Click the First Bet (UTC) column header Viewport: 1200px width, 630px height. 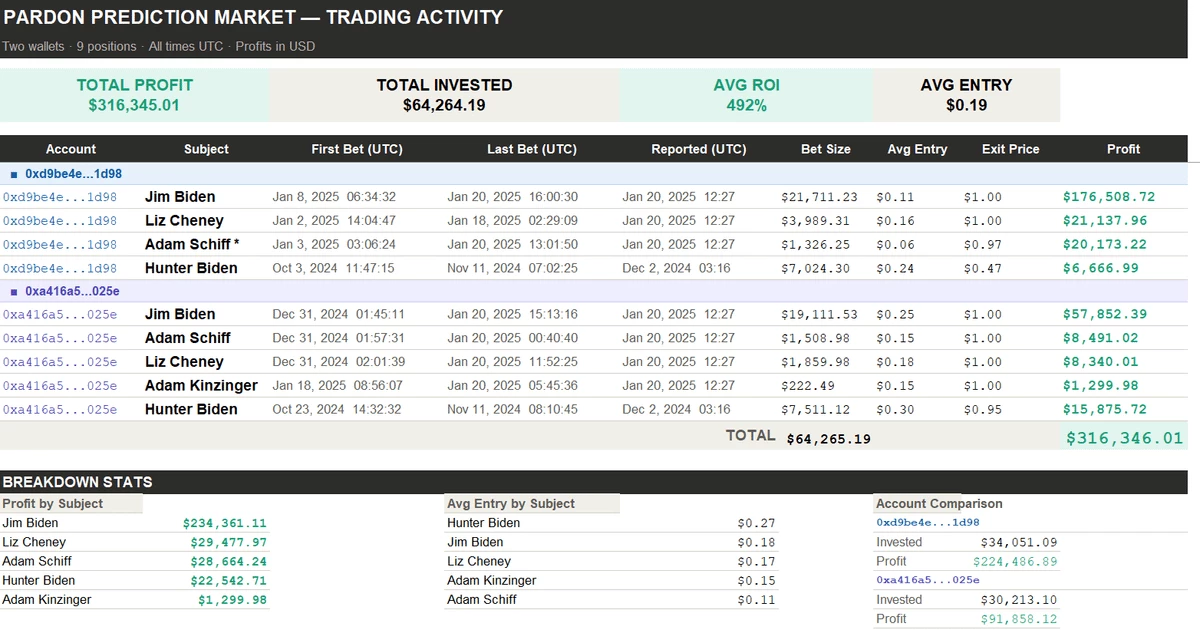pyautogui.click(x=357, y=149)
